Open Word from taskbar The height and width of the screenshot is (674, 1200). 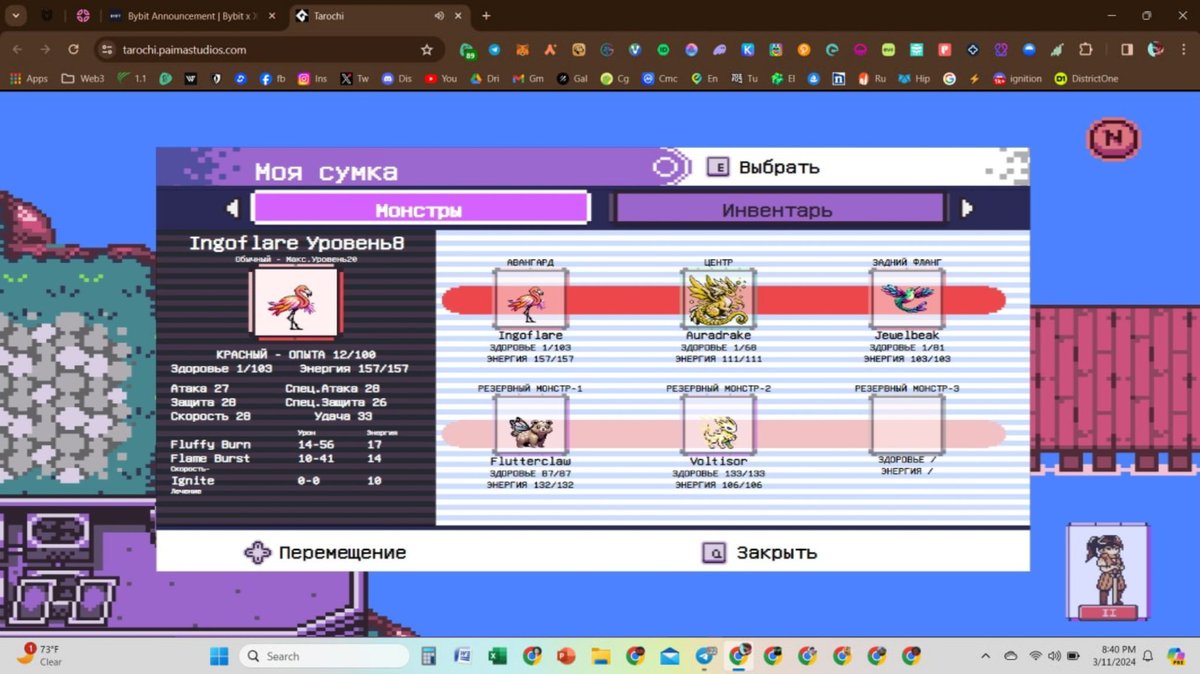462,656
